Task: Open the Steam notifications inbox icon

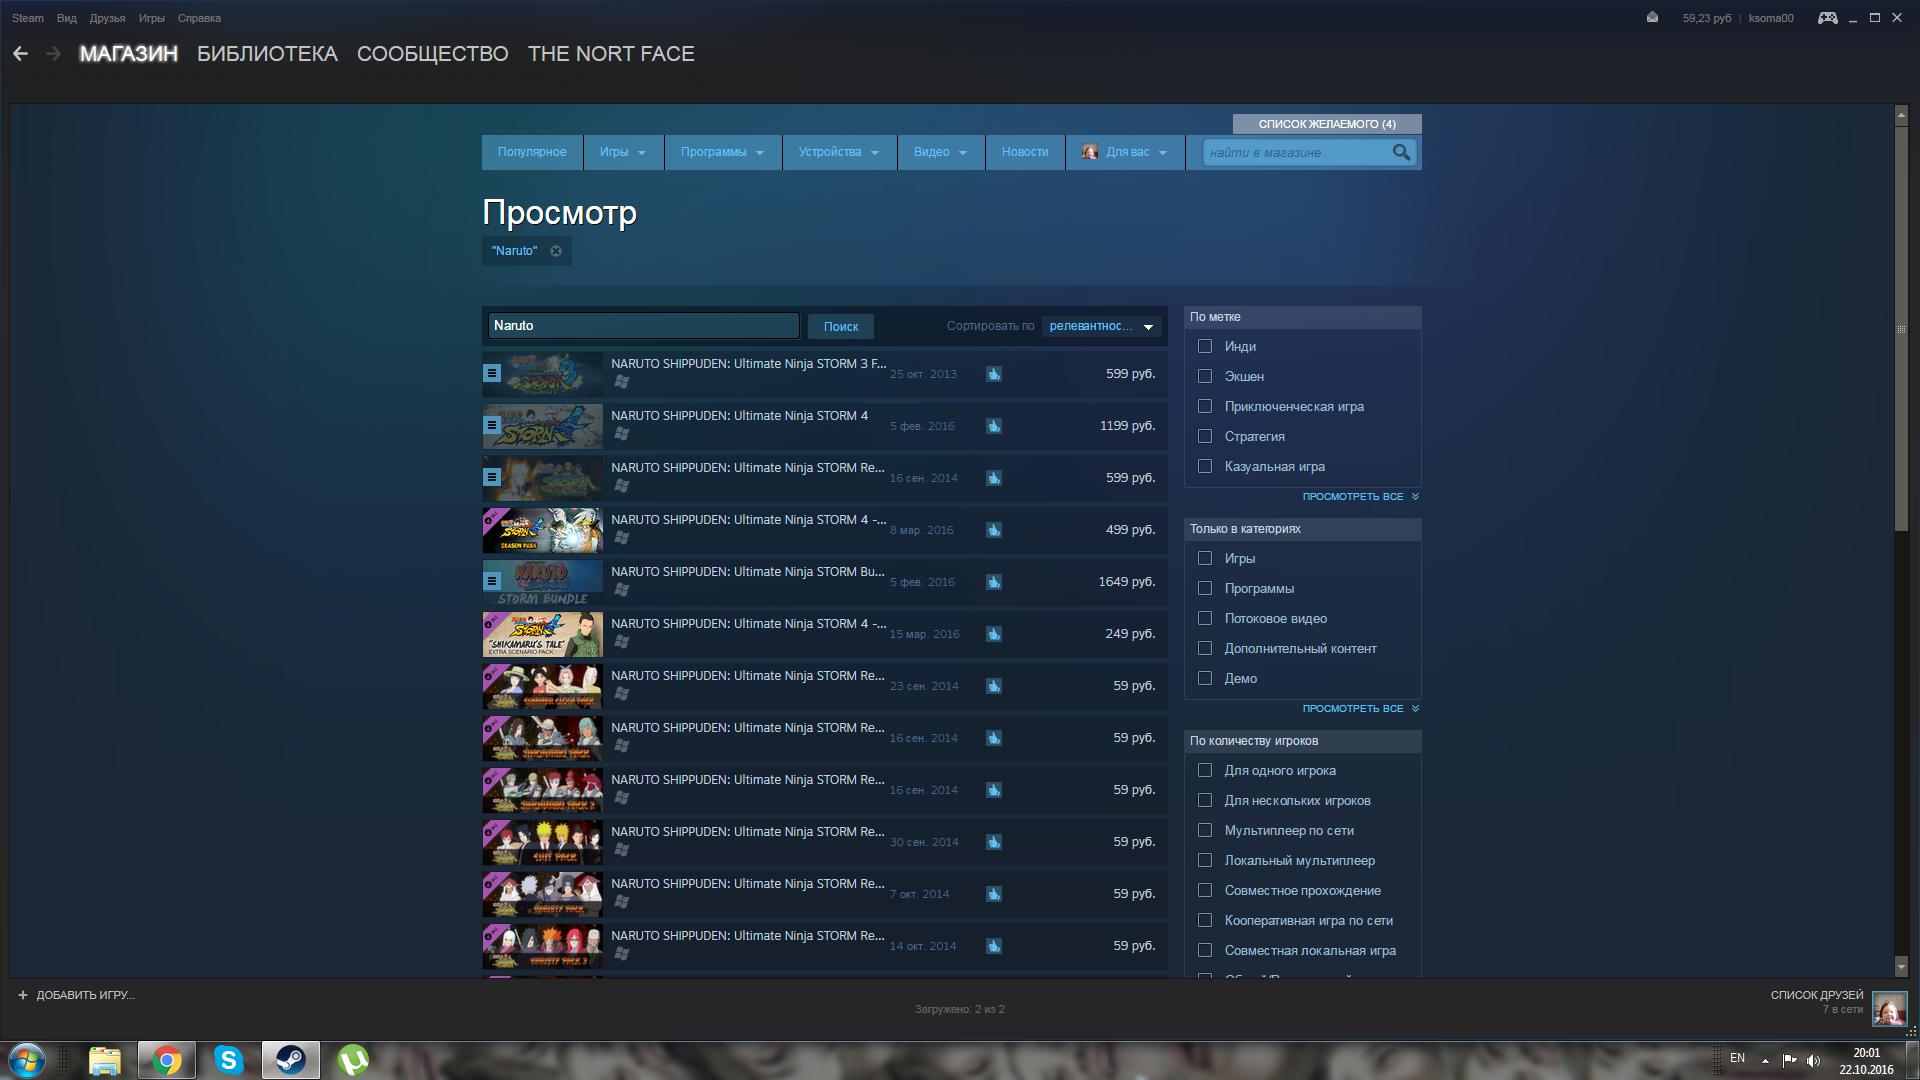Action: (1652, 17)
